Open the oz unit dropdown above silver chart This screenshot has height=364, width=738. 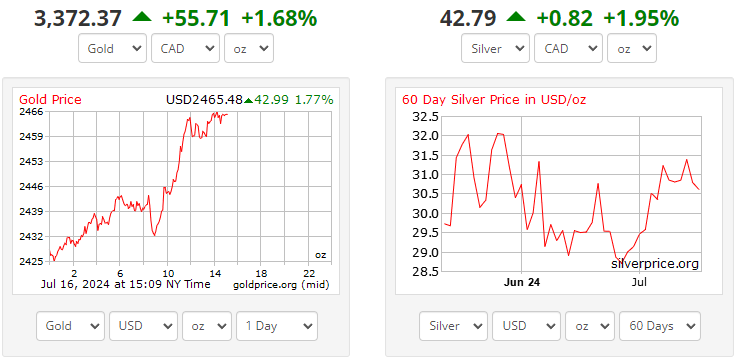tap(632, 48)
